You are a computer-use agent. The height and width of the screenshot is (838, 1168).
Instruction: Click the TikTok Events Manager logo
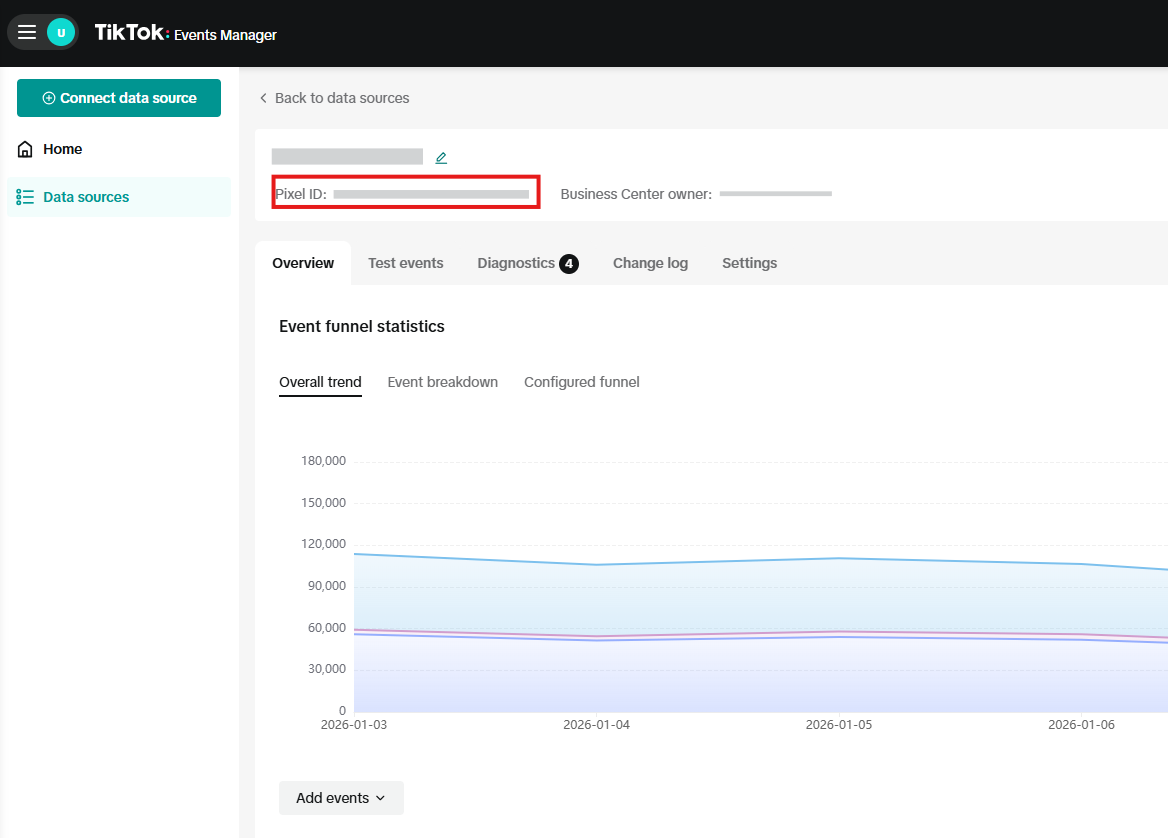[186, 33]
